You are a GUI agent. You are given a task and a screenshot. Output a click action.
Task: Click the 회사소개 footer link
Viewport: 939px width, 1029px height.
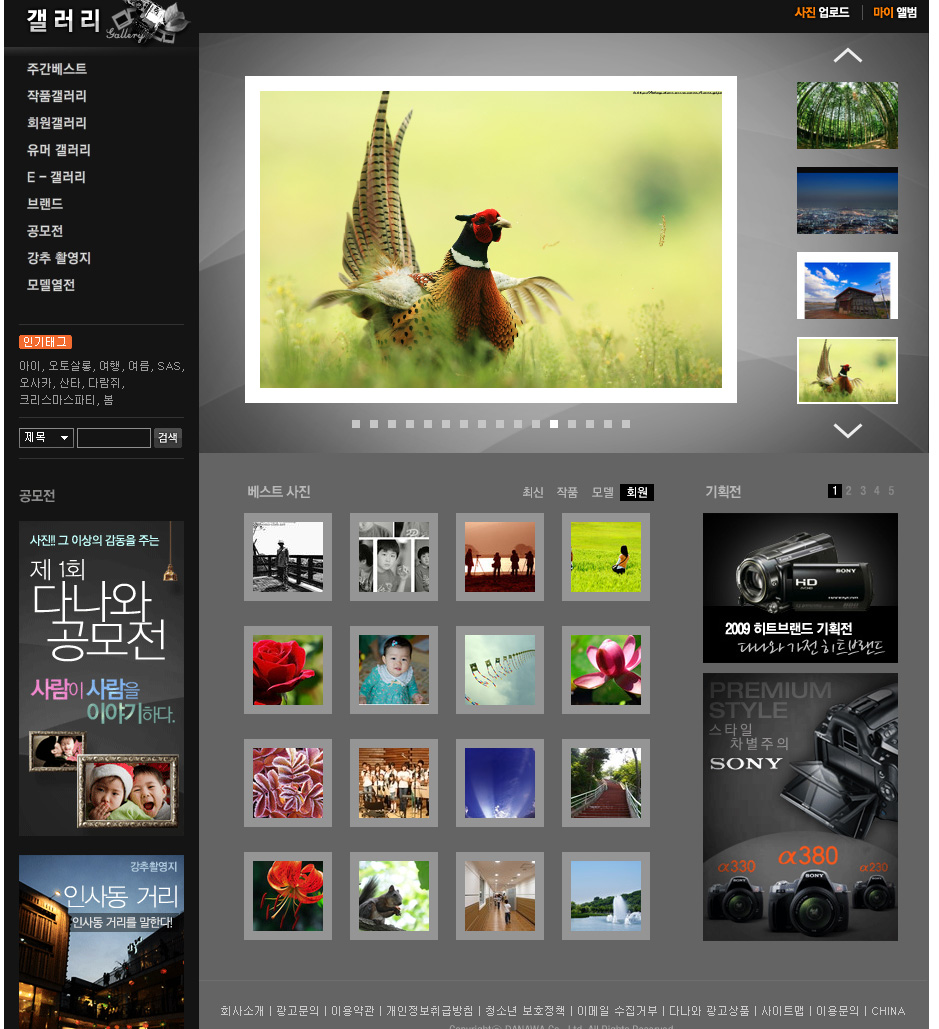click(x=242, y=1011)
